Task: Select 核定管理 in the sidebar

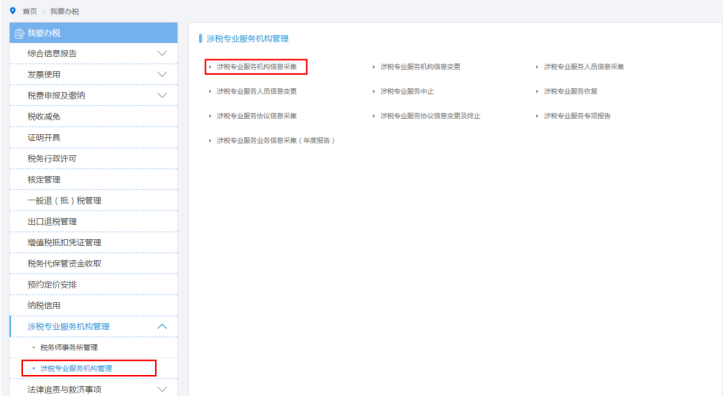Action: tap(94, 180)
